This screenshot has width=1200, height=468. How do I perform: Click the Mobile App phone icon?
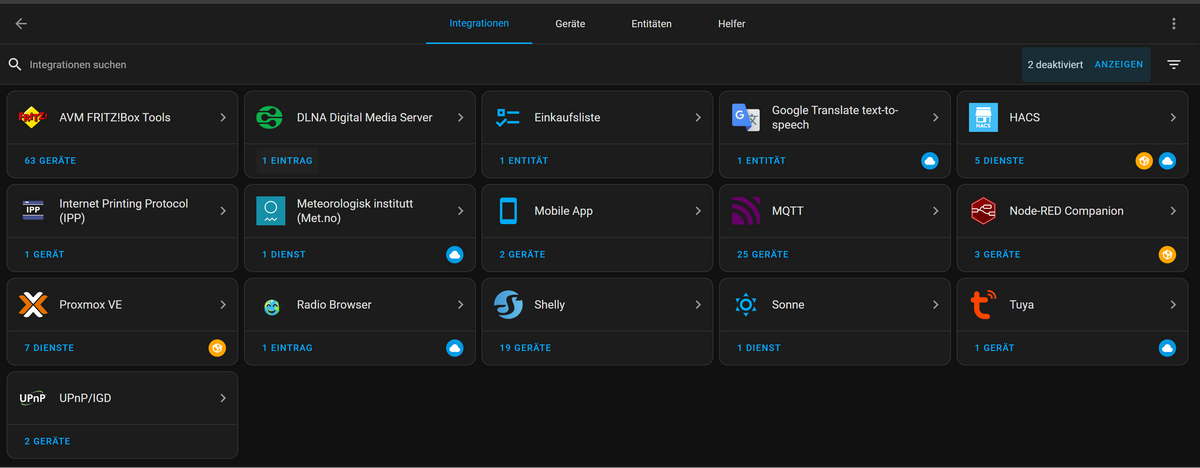point(508,211)
